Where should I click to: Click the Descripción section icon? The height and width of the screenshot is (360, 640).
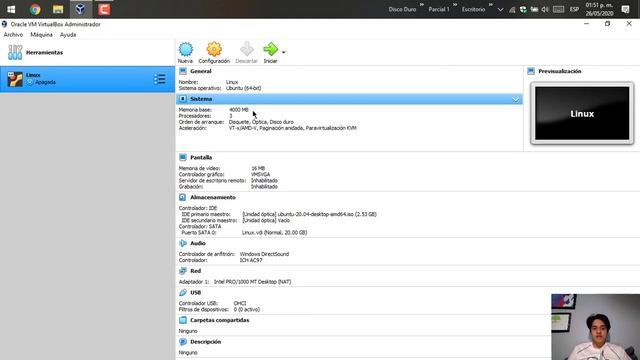(183, 342)
